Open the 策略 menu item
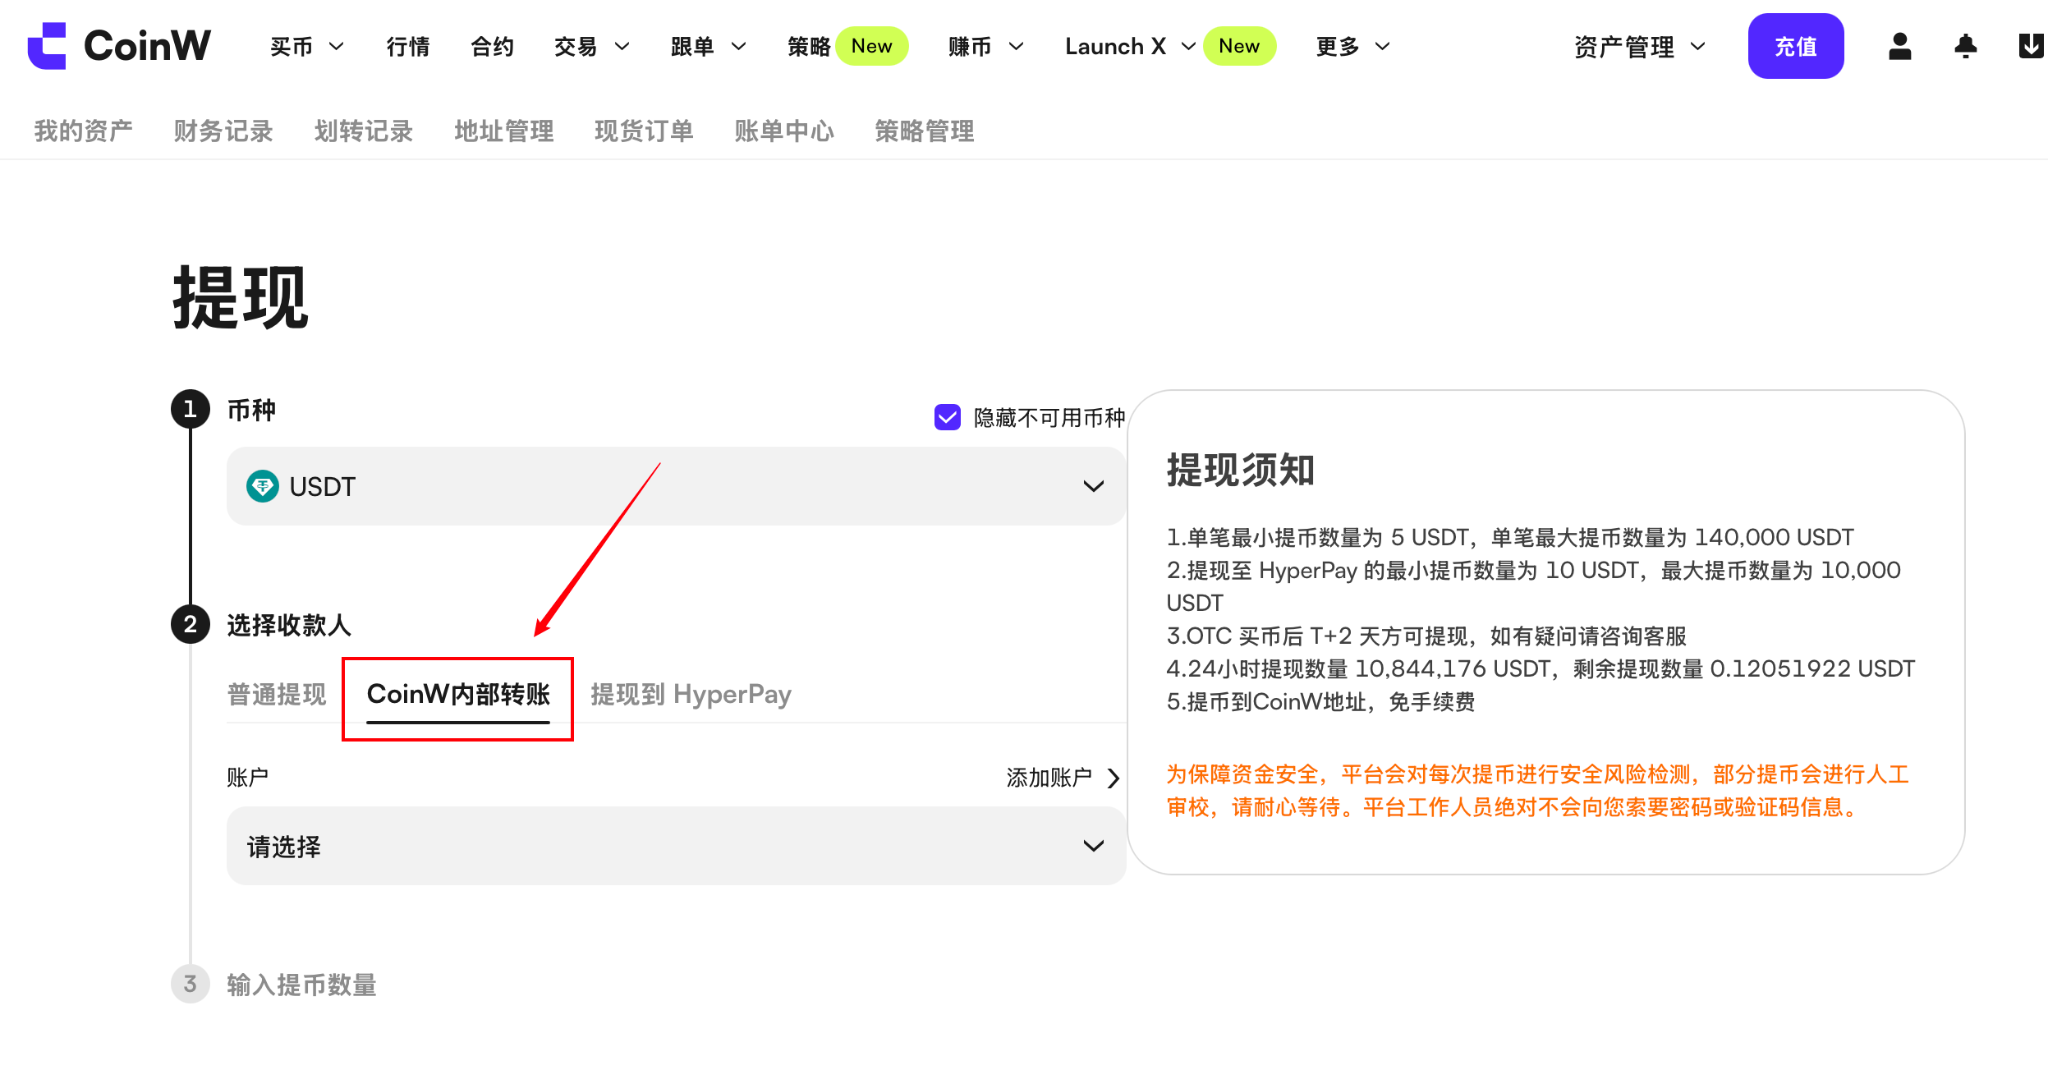 click(808, 46)
